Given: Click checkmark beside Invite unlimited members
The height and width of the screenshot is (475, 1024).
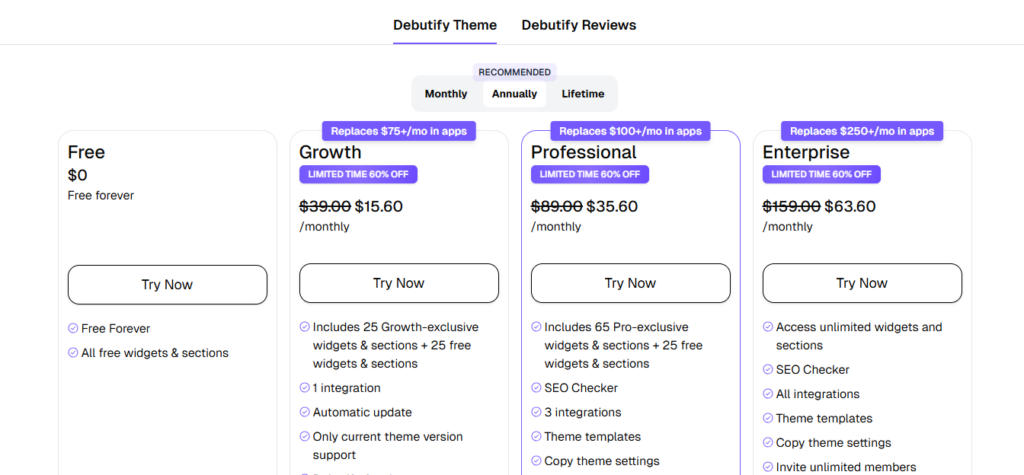Looking at the screenshot, I should 768,467.
